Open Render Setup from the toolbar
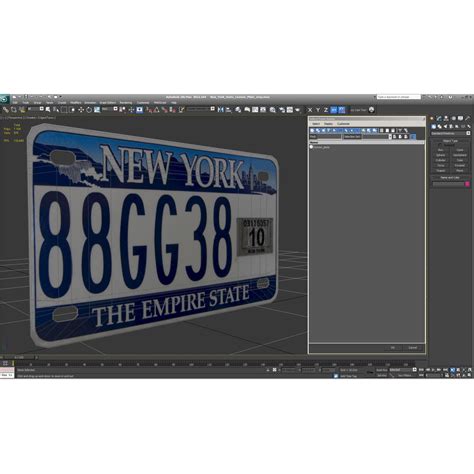Viewport: 474px width, 474px height. [282, 109]
